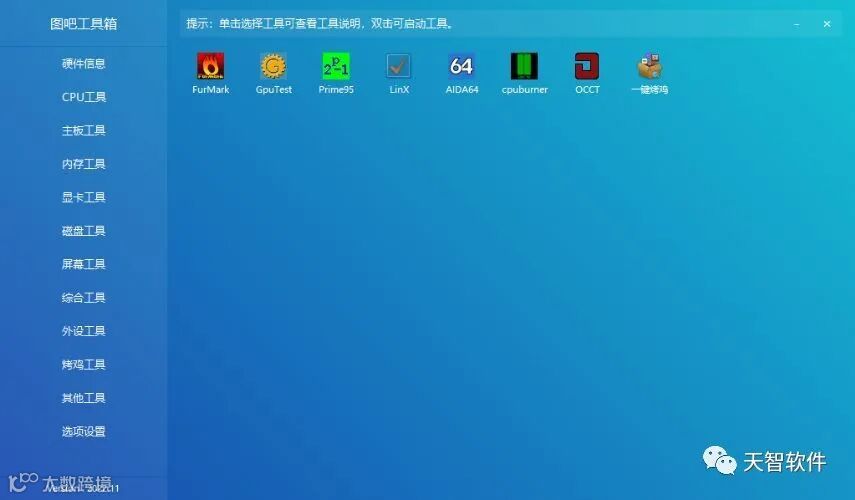Go to the 综合工具 category
855x500 pixels.
[x=83, y=298]
